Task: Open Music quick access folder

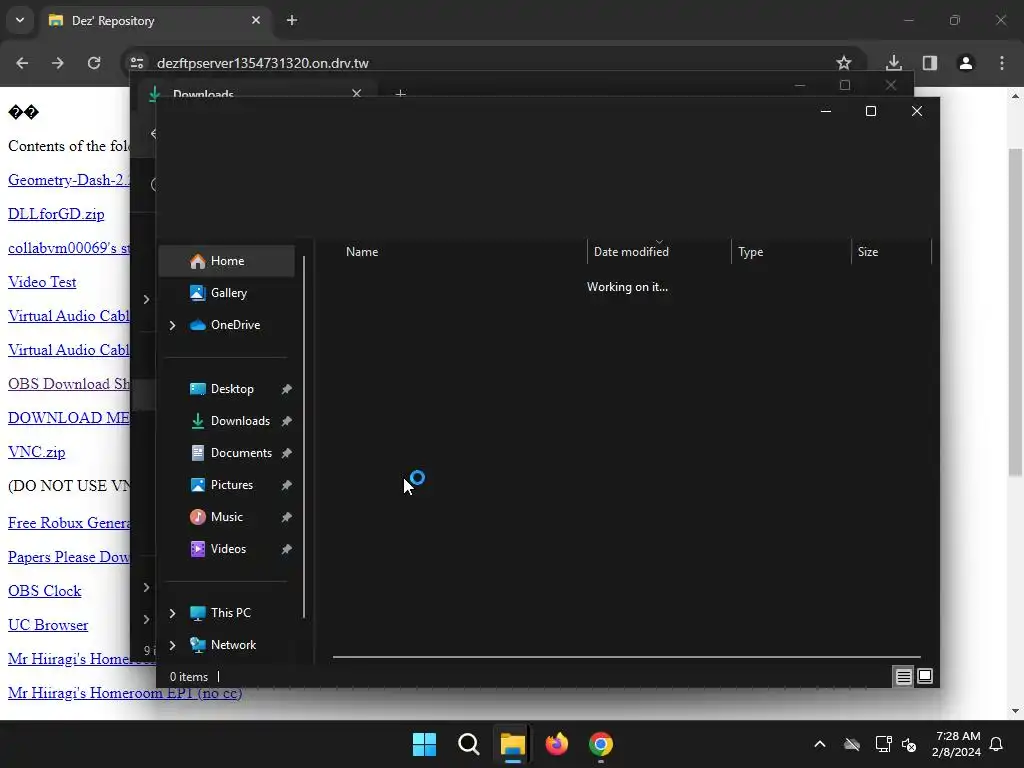Action: coord(227,517)
